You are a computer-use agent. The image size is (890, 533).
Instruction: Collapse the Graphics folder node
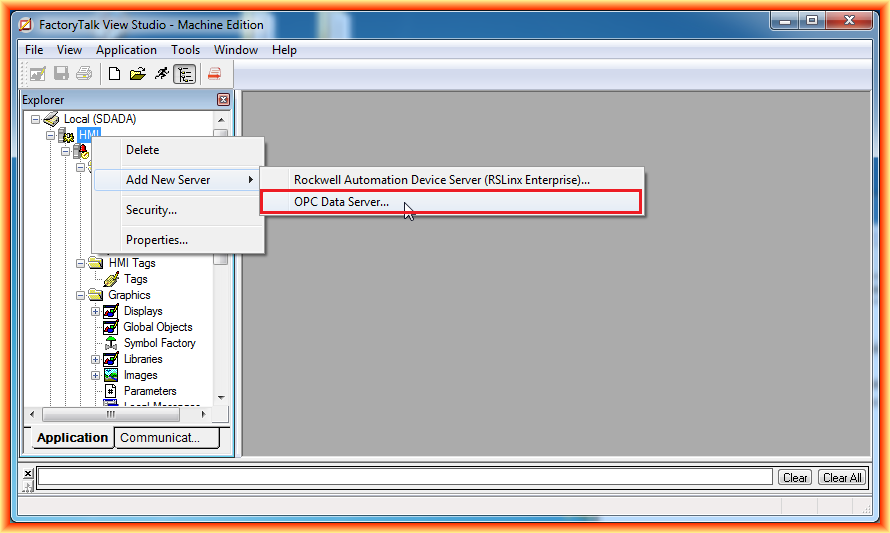[81, 295]
